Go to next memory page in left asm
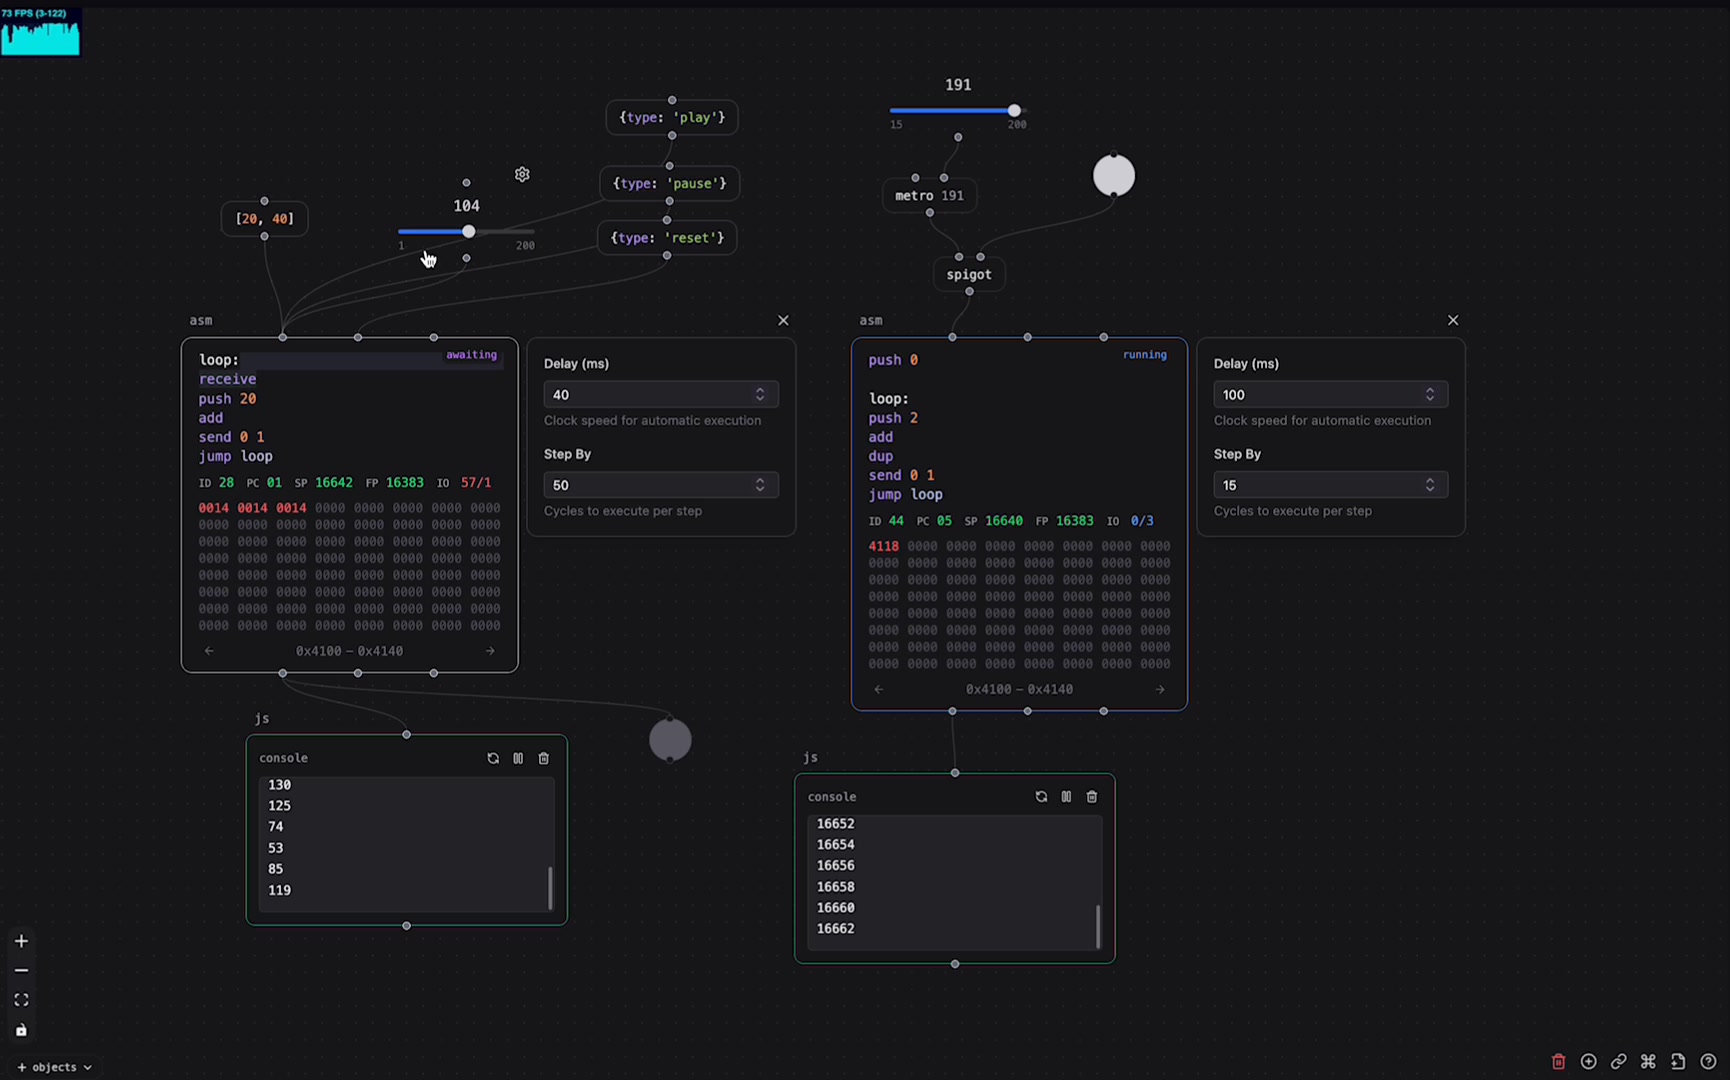Screen dimensions: 1730x1080 (x=490, y=651)
